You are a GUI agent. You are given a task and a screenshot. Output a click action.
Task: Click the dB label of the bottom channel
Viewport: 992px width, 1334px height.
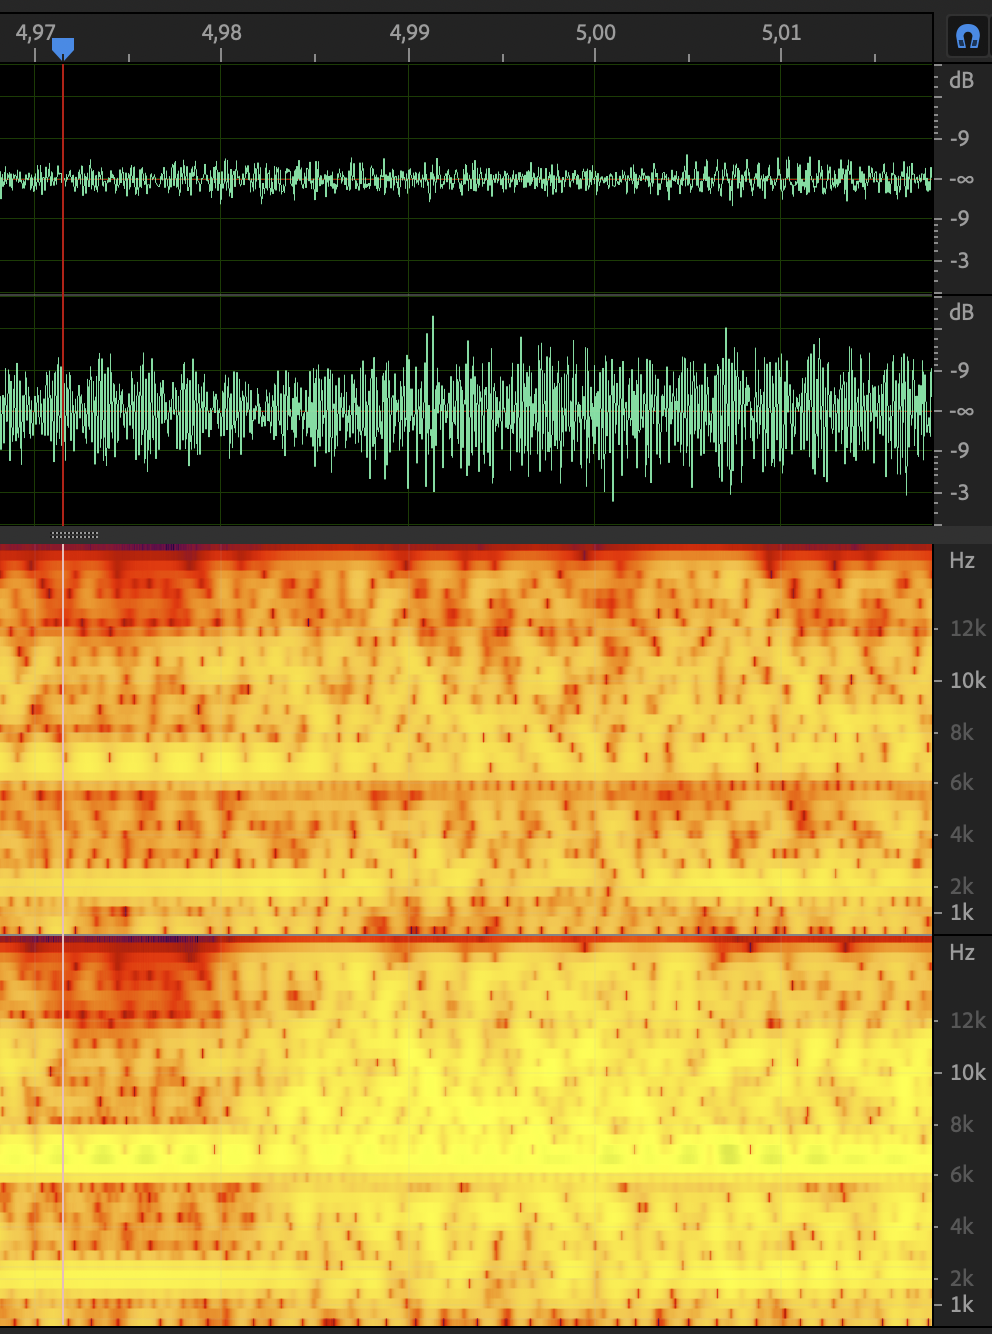(961, 313)
